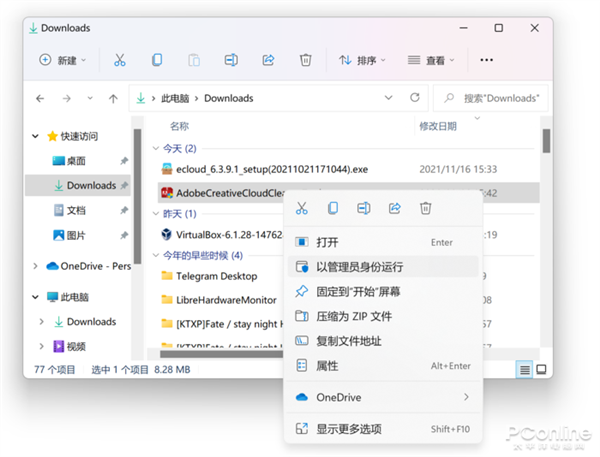Screen dimensions: 600x457
Task: Select the Telegram Desktop folder
Action: (216, 276)
